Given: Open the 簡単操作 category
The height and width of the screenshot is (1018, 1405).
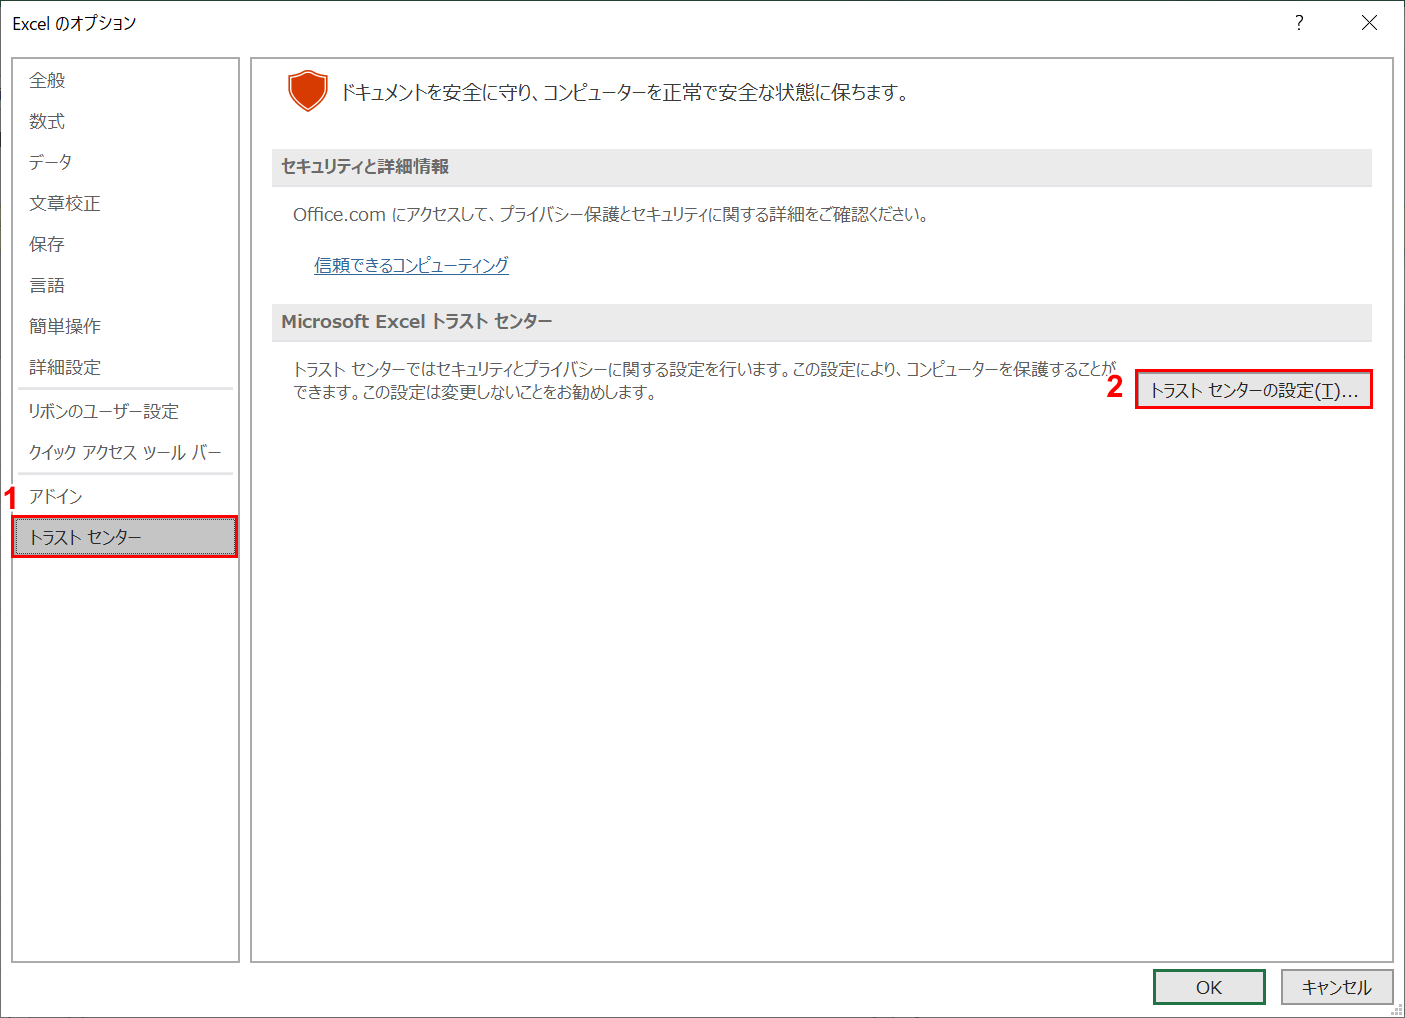Looking at the screenshot, I should coord(125,326).
